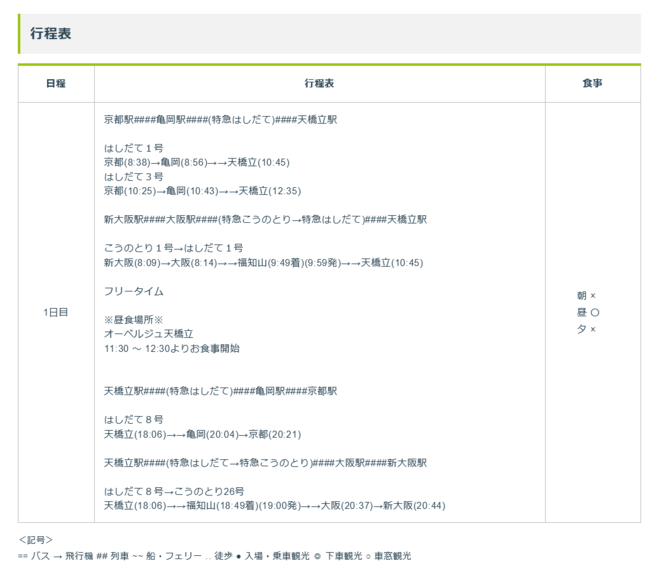Click the timetable line ending 新大阪(20:44)
The width and height of the screenshot is (650, 568).
point(274,506)
